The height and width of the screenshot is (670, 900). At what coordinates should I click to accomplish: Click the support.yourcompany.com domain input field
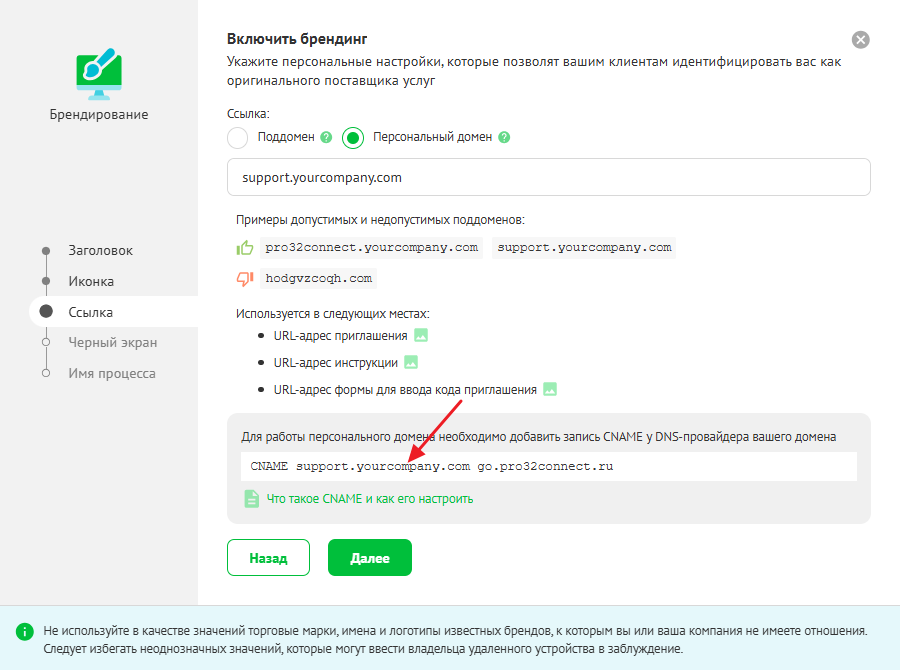[548, 177]
